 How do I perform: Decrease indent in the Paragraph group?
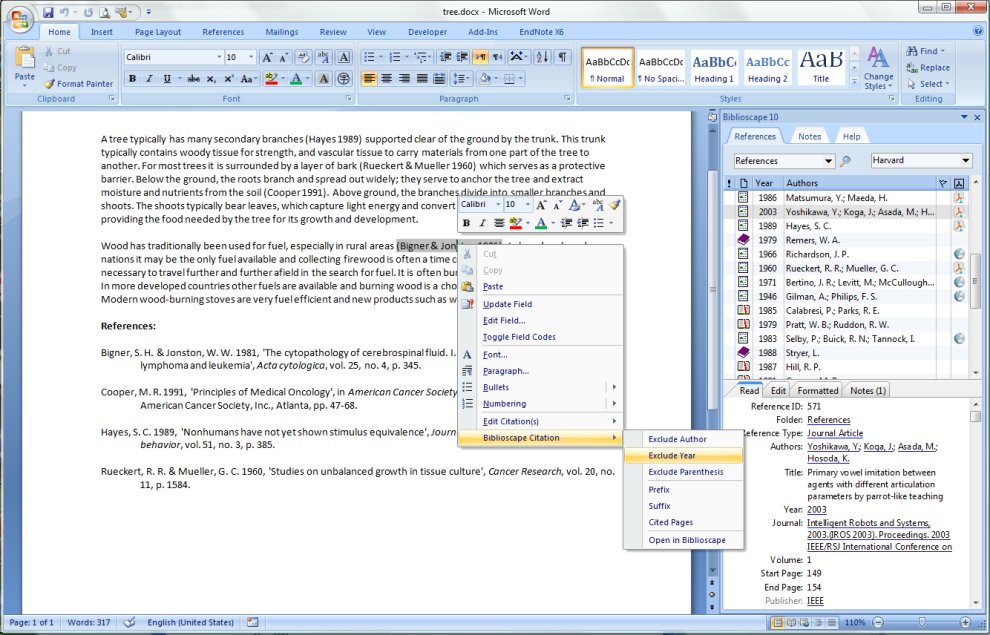tap(445, 57)
